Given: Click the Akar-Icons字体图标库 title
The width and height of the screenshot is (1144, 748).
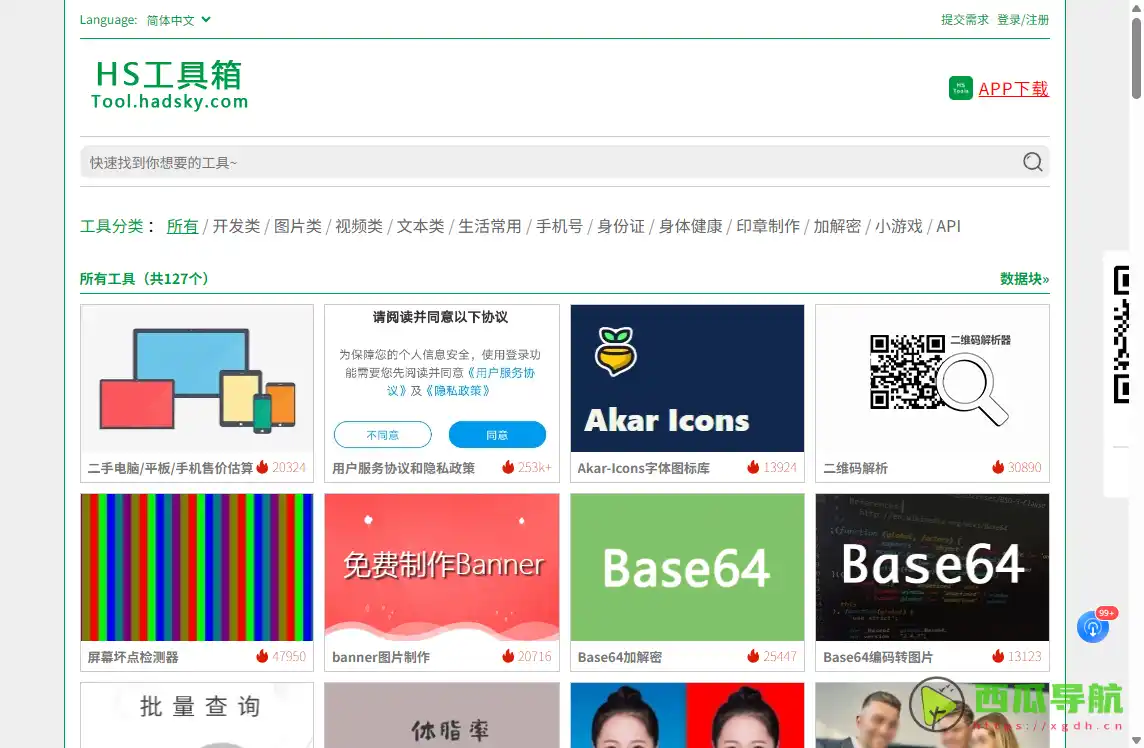Looking at the screenshot, I should point(644,468).
